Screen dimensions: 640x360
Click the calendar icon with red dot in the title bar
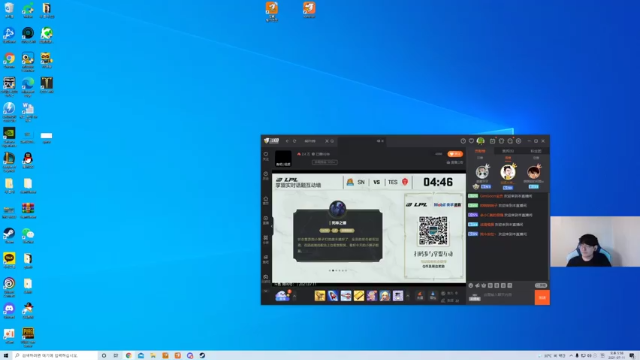point(493,141)
